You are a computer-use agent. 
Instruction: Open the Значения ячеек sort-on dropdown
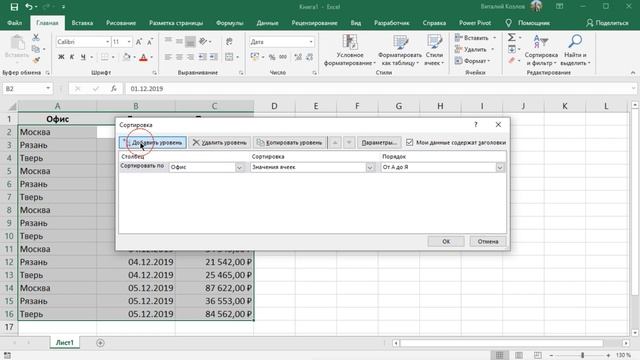point(370,167)
